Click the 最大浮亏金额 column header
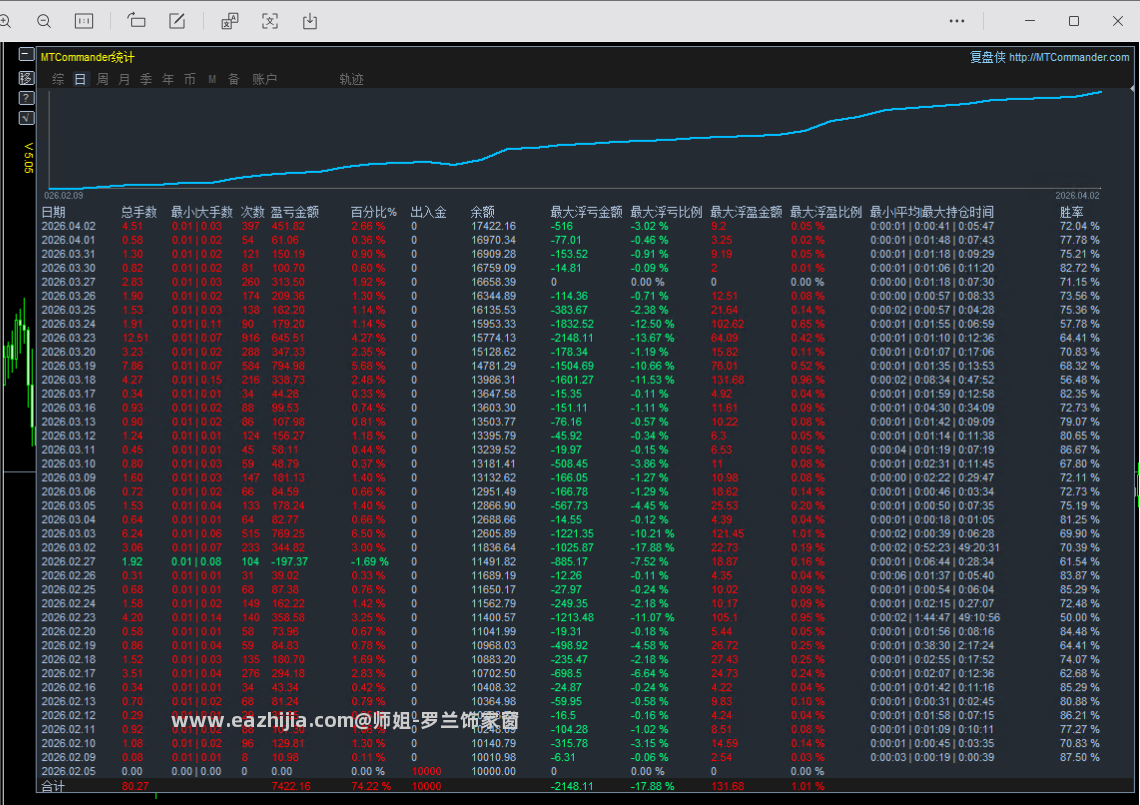 pyautogui.click(x=586, y=212)
